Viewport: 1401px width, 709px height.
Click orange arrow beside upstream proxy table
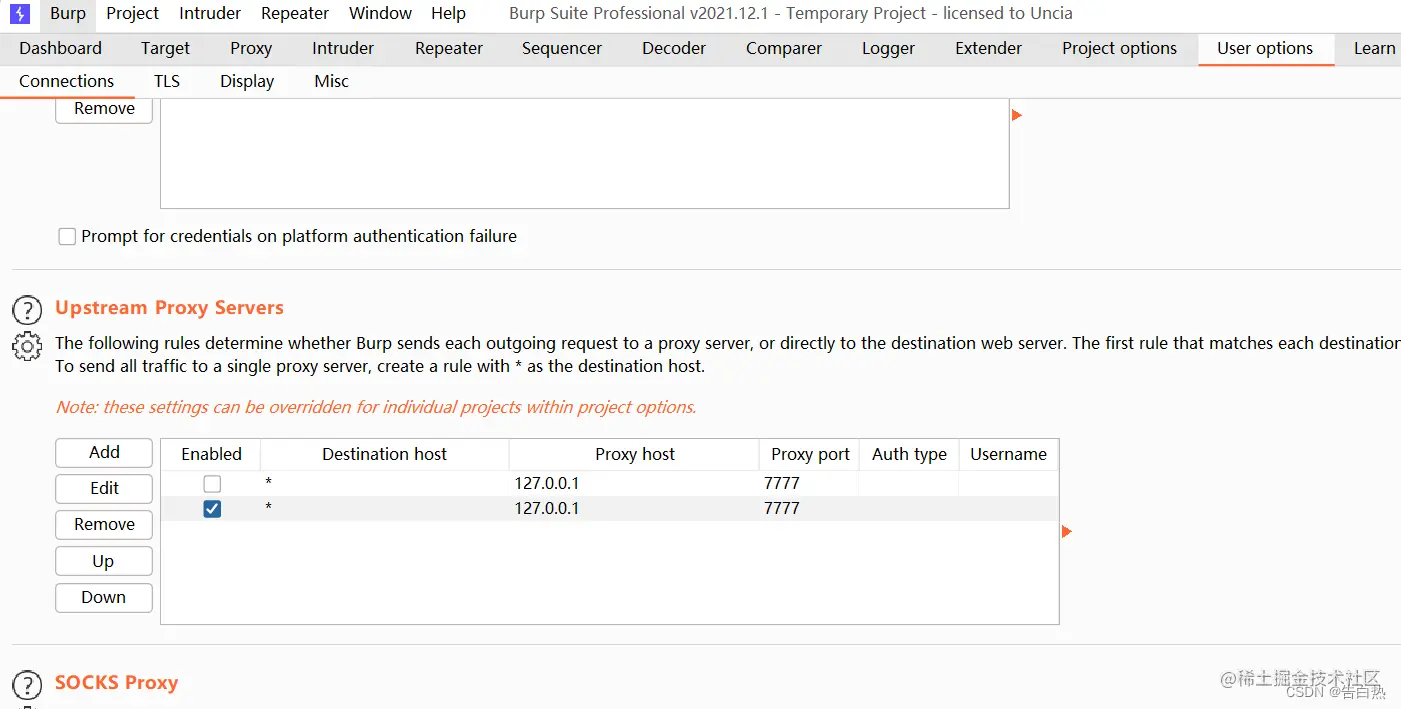point(1066,531)
